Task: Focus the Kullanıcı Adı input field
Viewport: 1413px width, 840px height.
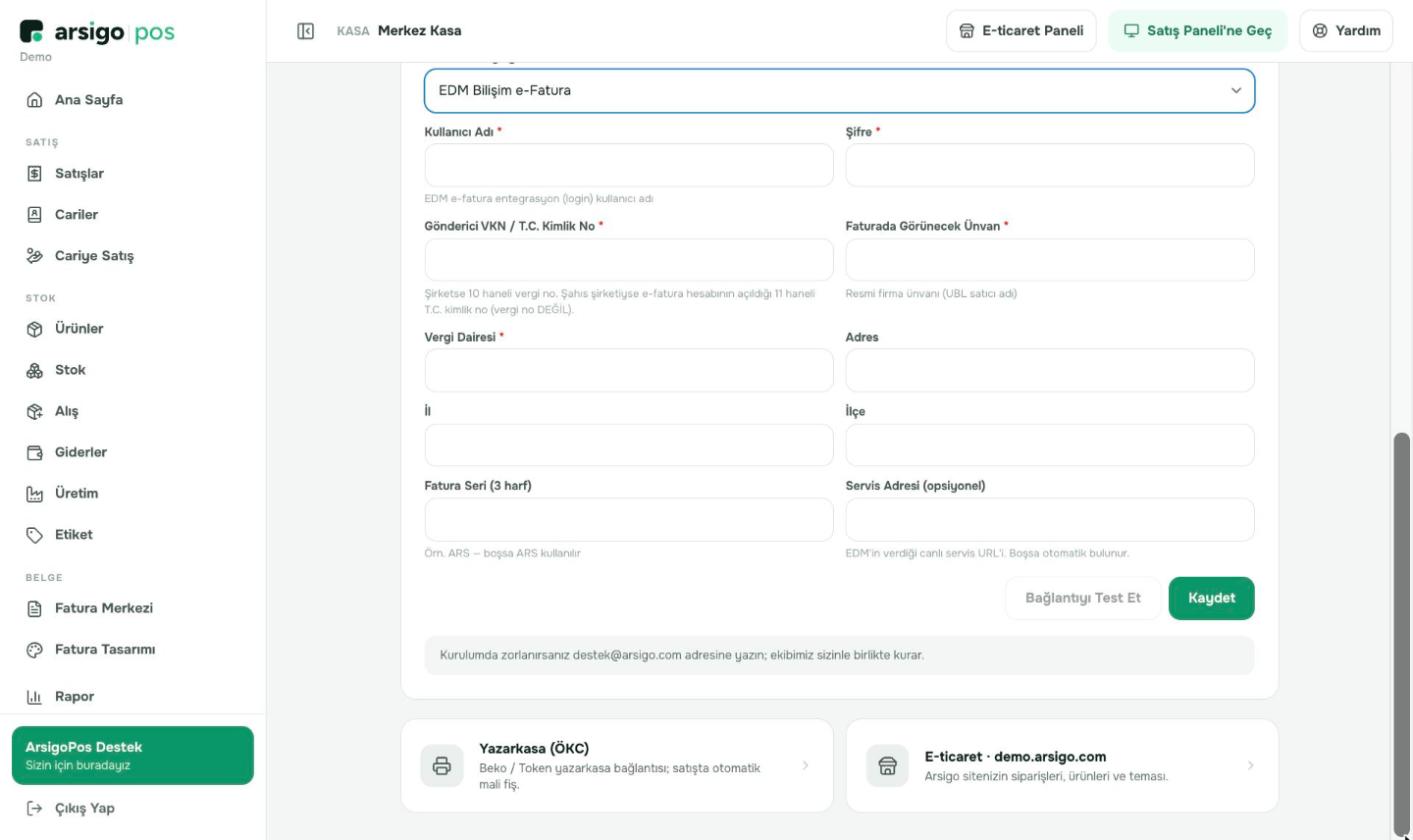Action: pyautogui.click(x=629, y=165)
